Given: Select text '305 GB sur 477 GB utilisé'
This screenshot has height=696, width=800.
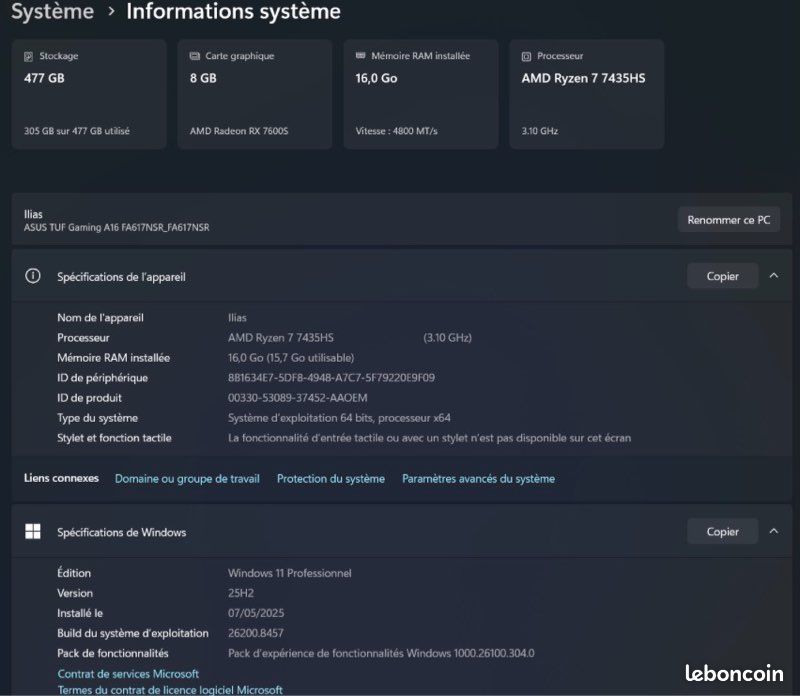Looking at the screenshot, I should [77, 131].
